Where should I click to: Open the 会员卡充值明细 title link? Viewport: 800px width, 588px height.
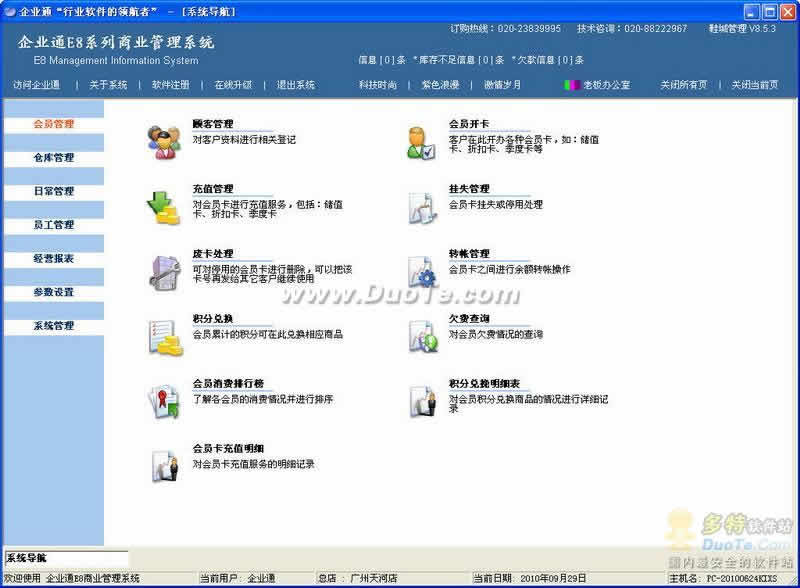(228, 448)
